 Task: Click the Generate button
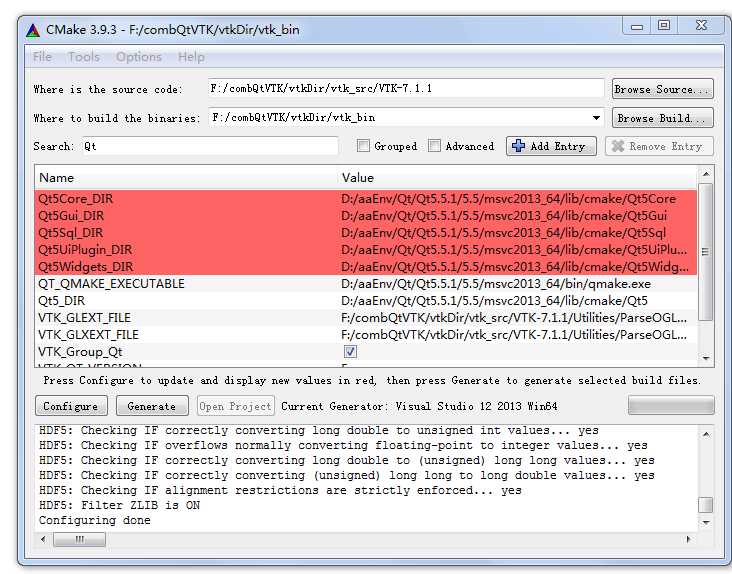[152, 406]
